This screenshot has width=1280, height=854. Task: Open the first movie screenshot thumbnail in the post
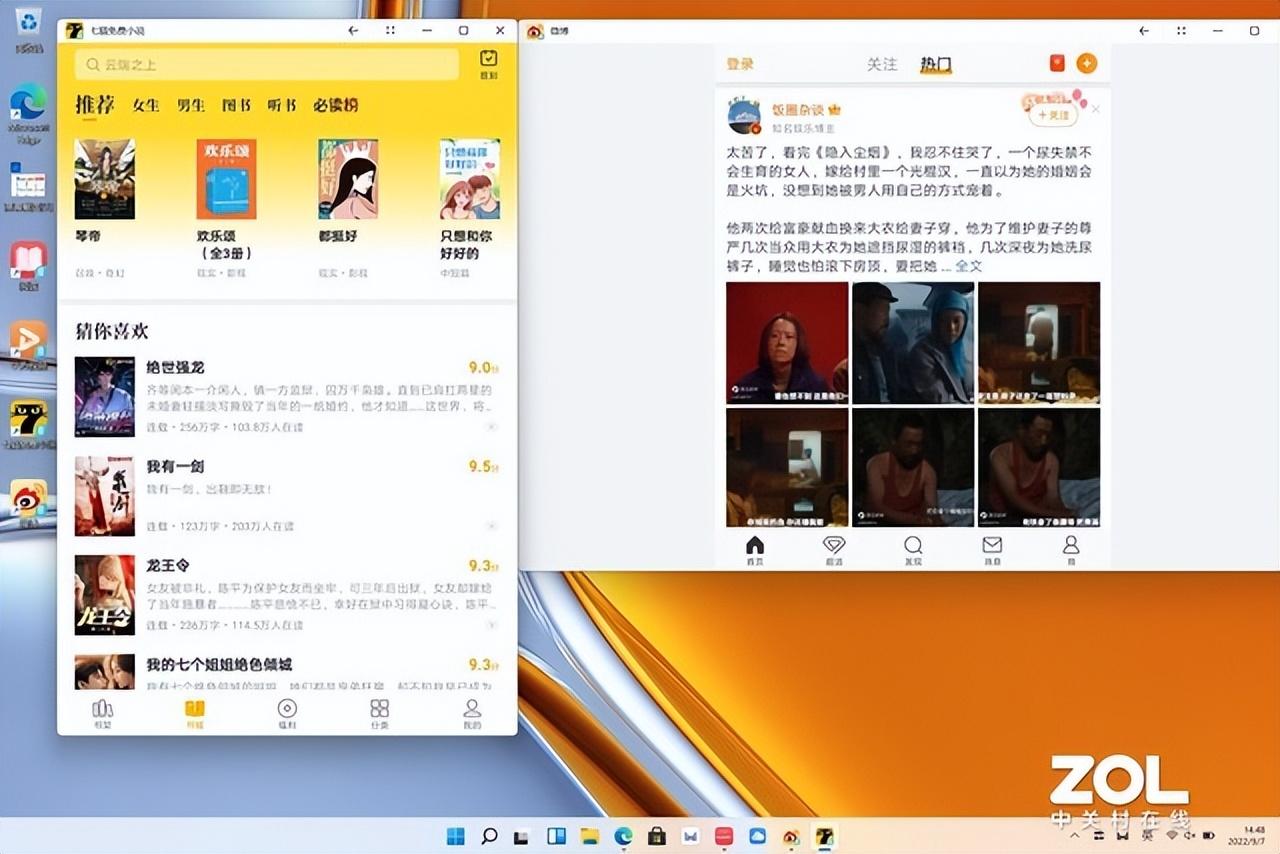pyautogui.click(x=786, y=342)
